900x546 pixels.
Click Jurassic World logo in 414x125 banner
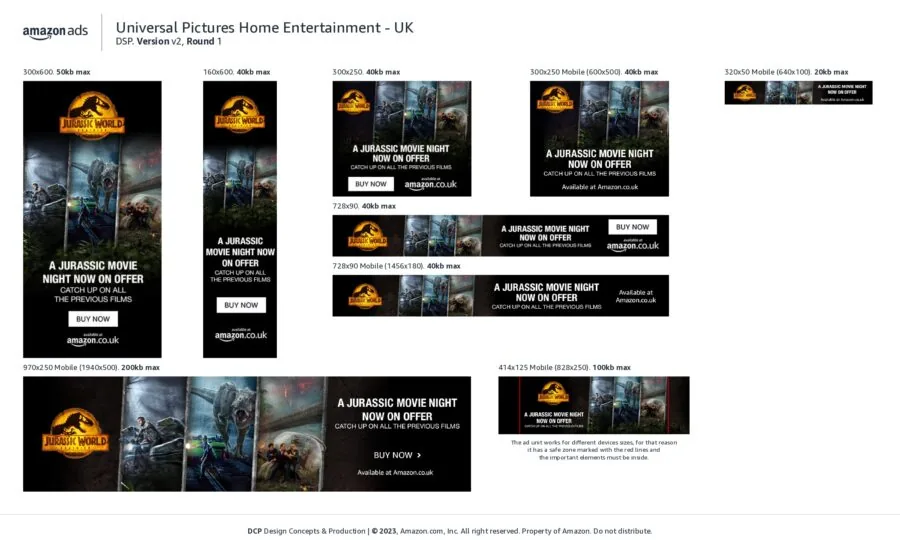pos(553,393)
